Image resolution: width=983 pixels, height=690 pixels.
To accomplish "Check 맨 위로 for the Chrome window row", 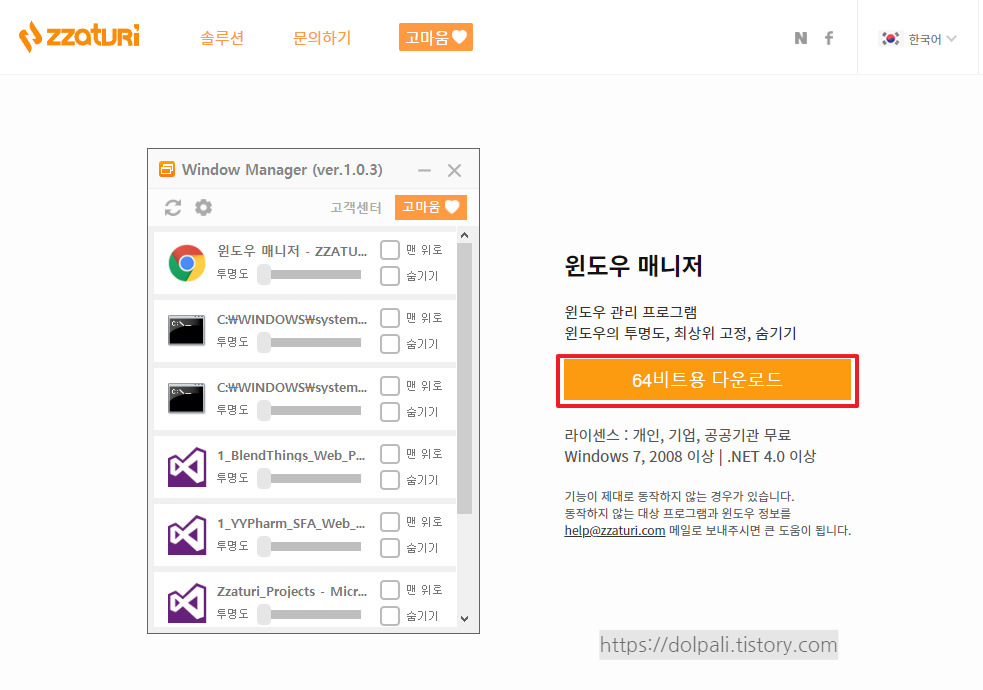I will click(390, 250).
